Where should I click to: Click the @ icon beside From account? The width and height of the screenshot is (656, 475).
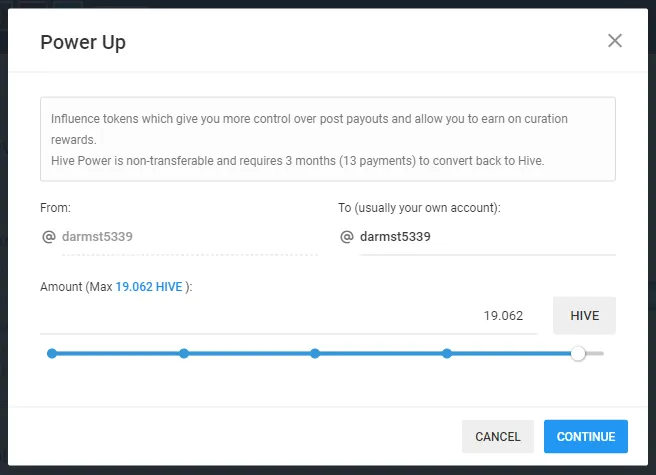coord(48,237)
